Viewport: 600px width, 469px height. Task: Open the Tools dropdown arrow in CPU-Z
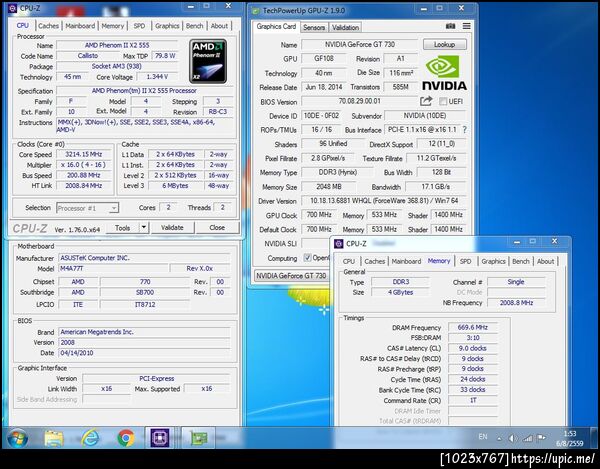click(x=143, y=227)
